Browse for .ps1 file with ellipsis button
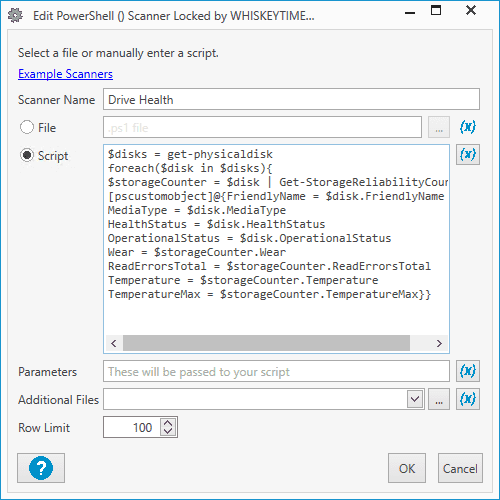The width and height of the screenshot is (500, 500). (x=439, y=127)
